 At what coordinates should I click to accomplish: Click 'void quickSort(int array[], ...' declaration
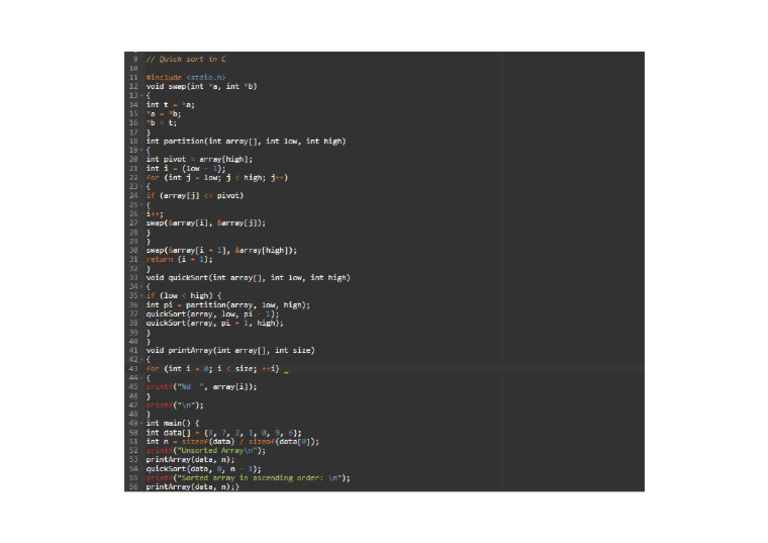(x=248, y=278)
